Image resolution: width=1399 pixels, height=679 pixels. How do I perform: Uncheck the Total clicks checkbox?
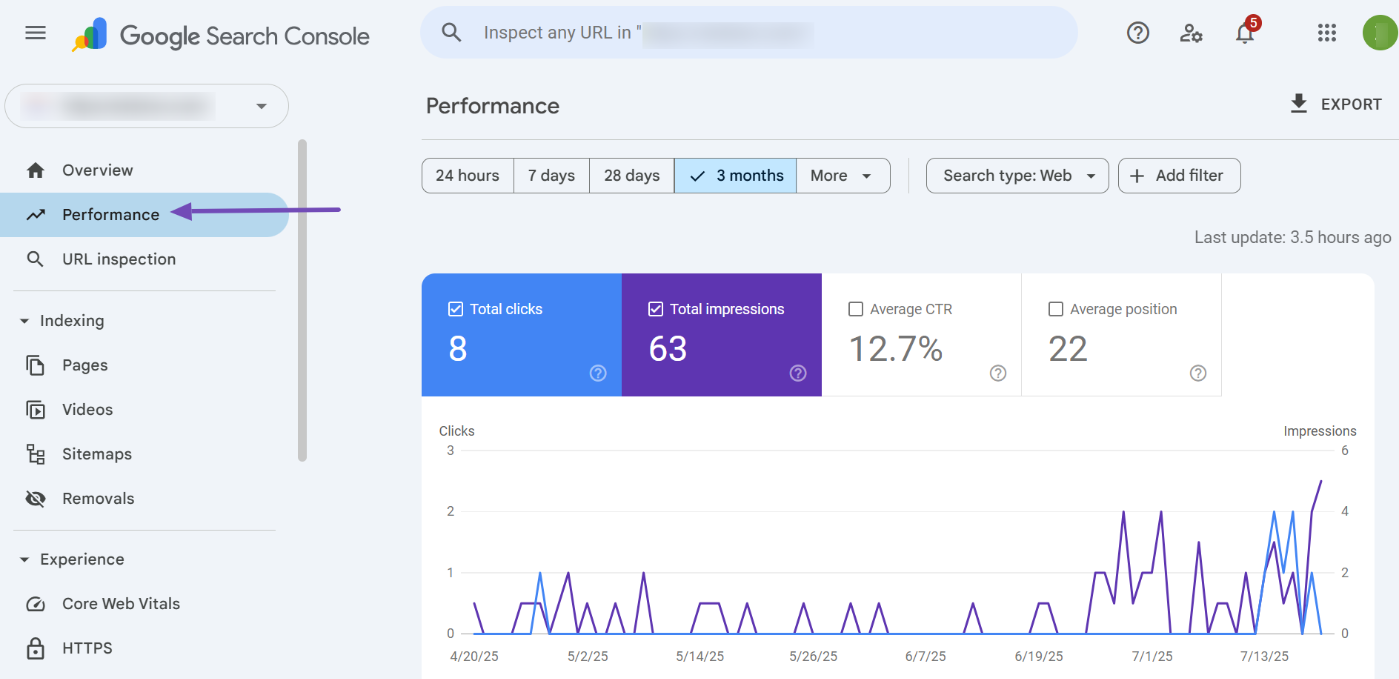pyautogui.click(x=458, y=308)
